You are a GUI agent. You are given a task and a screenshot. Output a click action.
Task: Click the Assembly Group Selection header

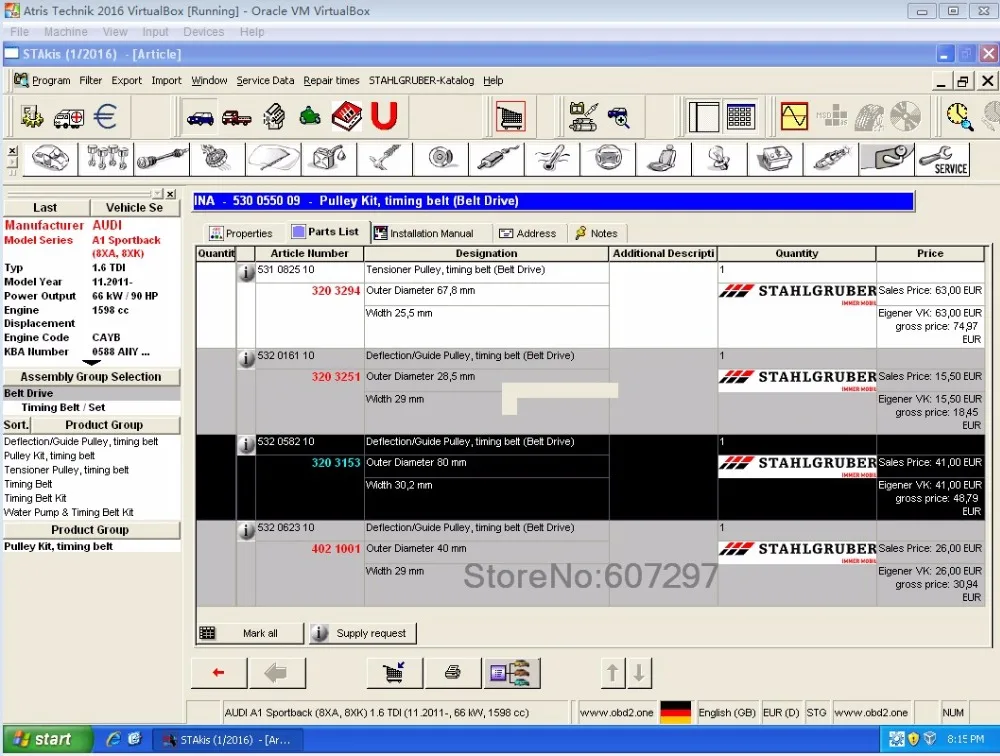(91, 376)
